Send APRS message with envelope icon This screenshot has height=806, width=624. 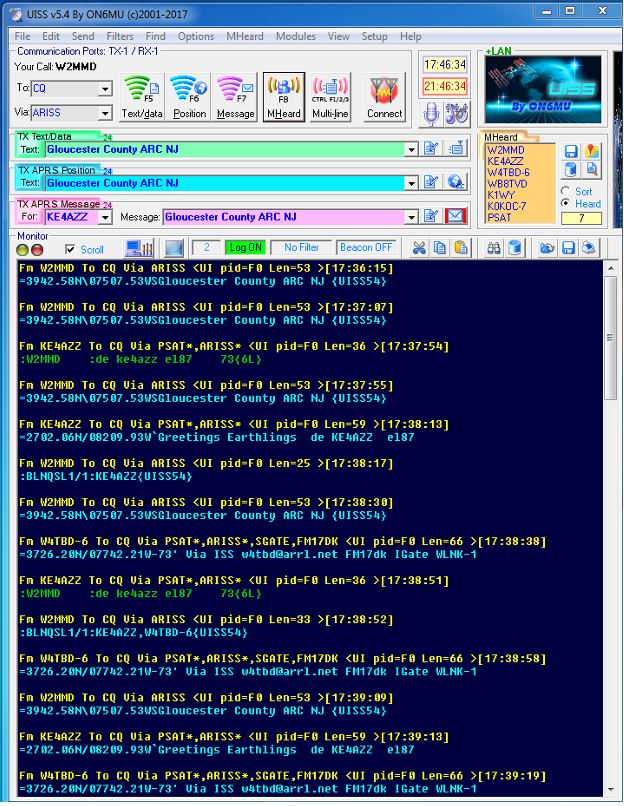(455, 216)
